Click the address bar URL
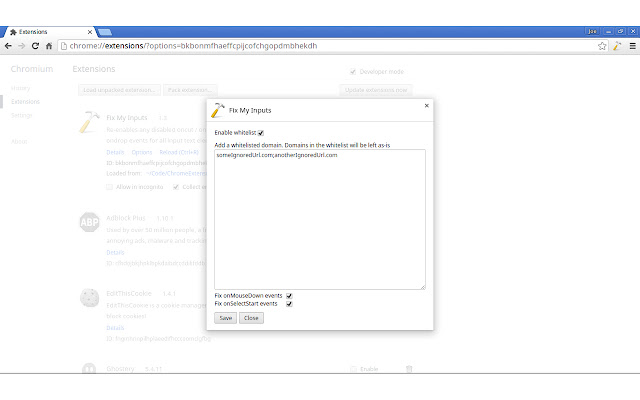The height and width of the screenshot is (400, 640). (193, 46)
